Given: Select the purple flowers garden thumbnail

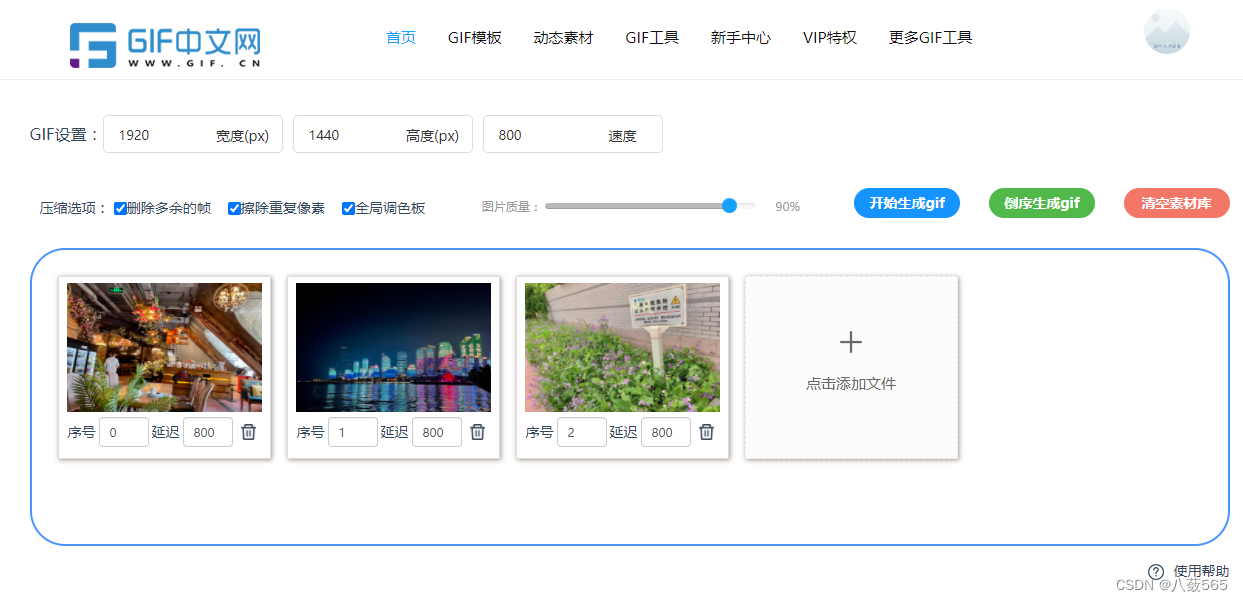Looking at the screenshot, I should tap(622, 347).
